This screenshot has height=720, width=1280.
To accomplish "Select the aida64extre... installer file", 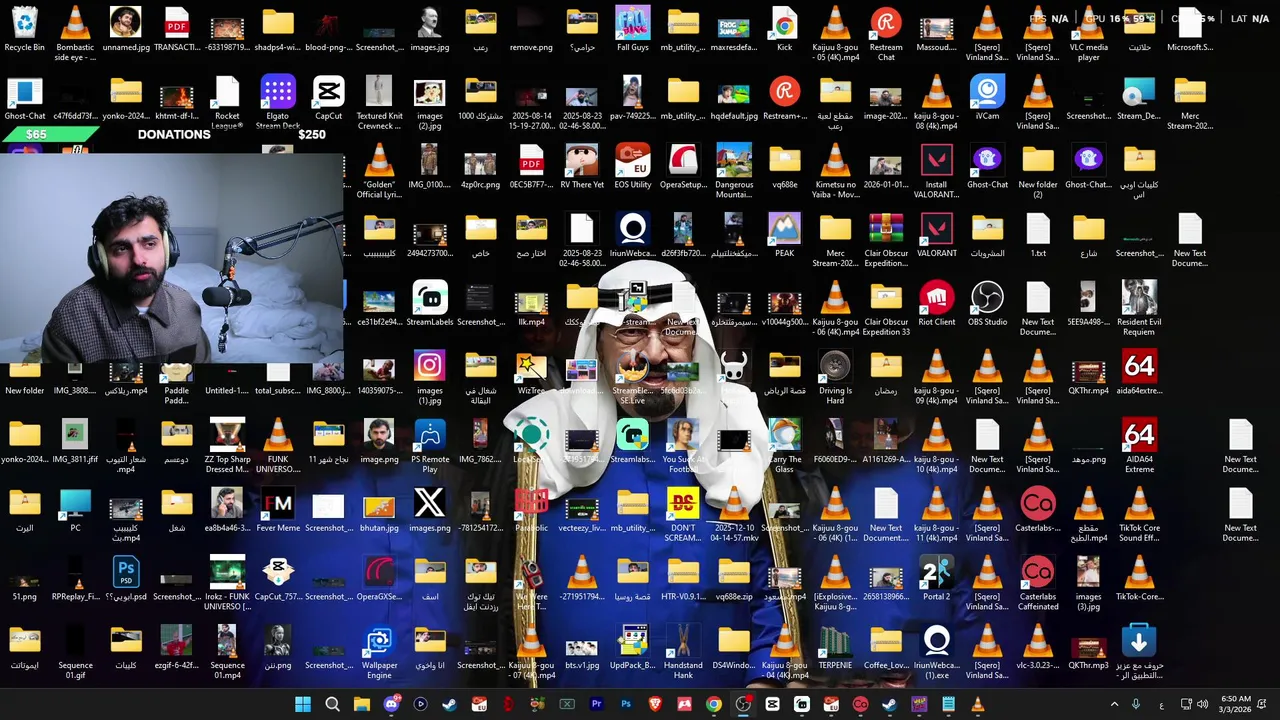I will pos(1138,373).
